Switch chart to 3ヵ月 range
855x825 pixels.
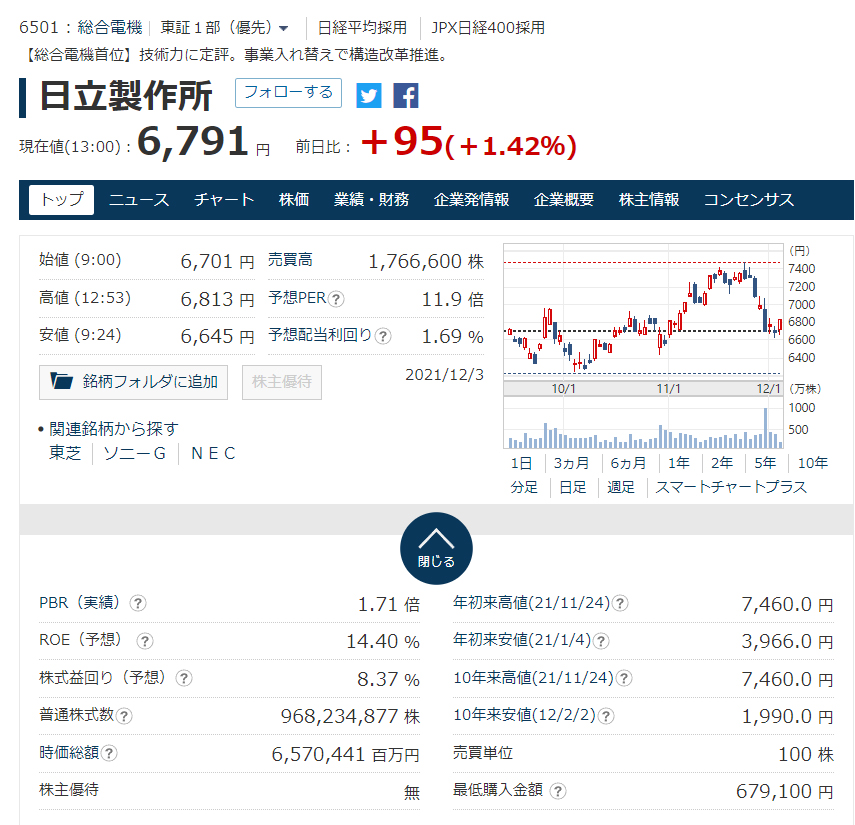571,463
